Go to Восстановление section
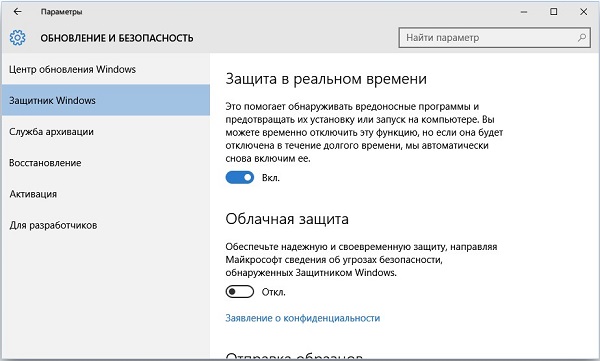Screen dimensions: 600x361 [106, 163]
